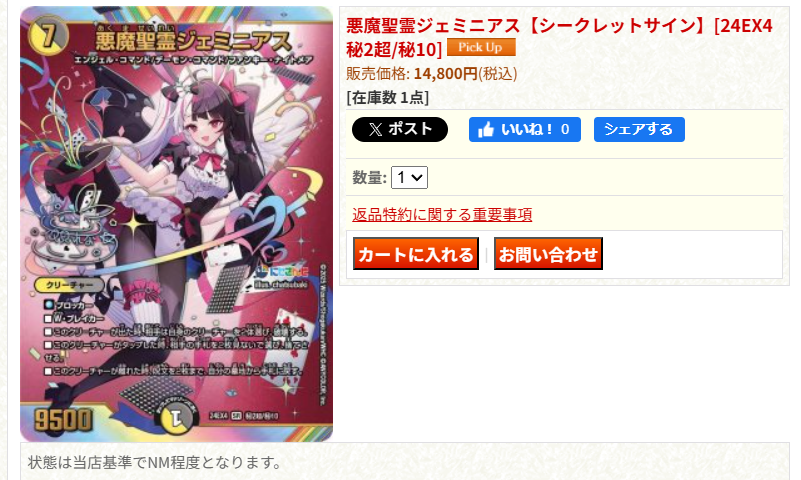
Task: Open the 返品特約に関する重要事項 link
Action: tap(442, 214)
